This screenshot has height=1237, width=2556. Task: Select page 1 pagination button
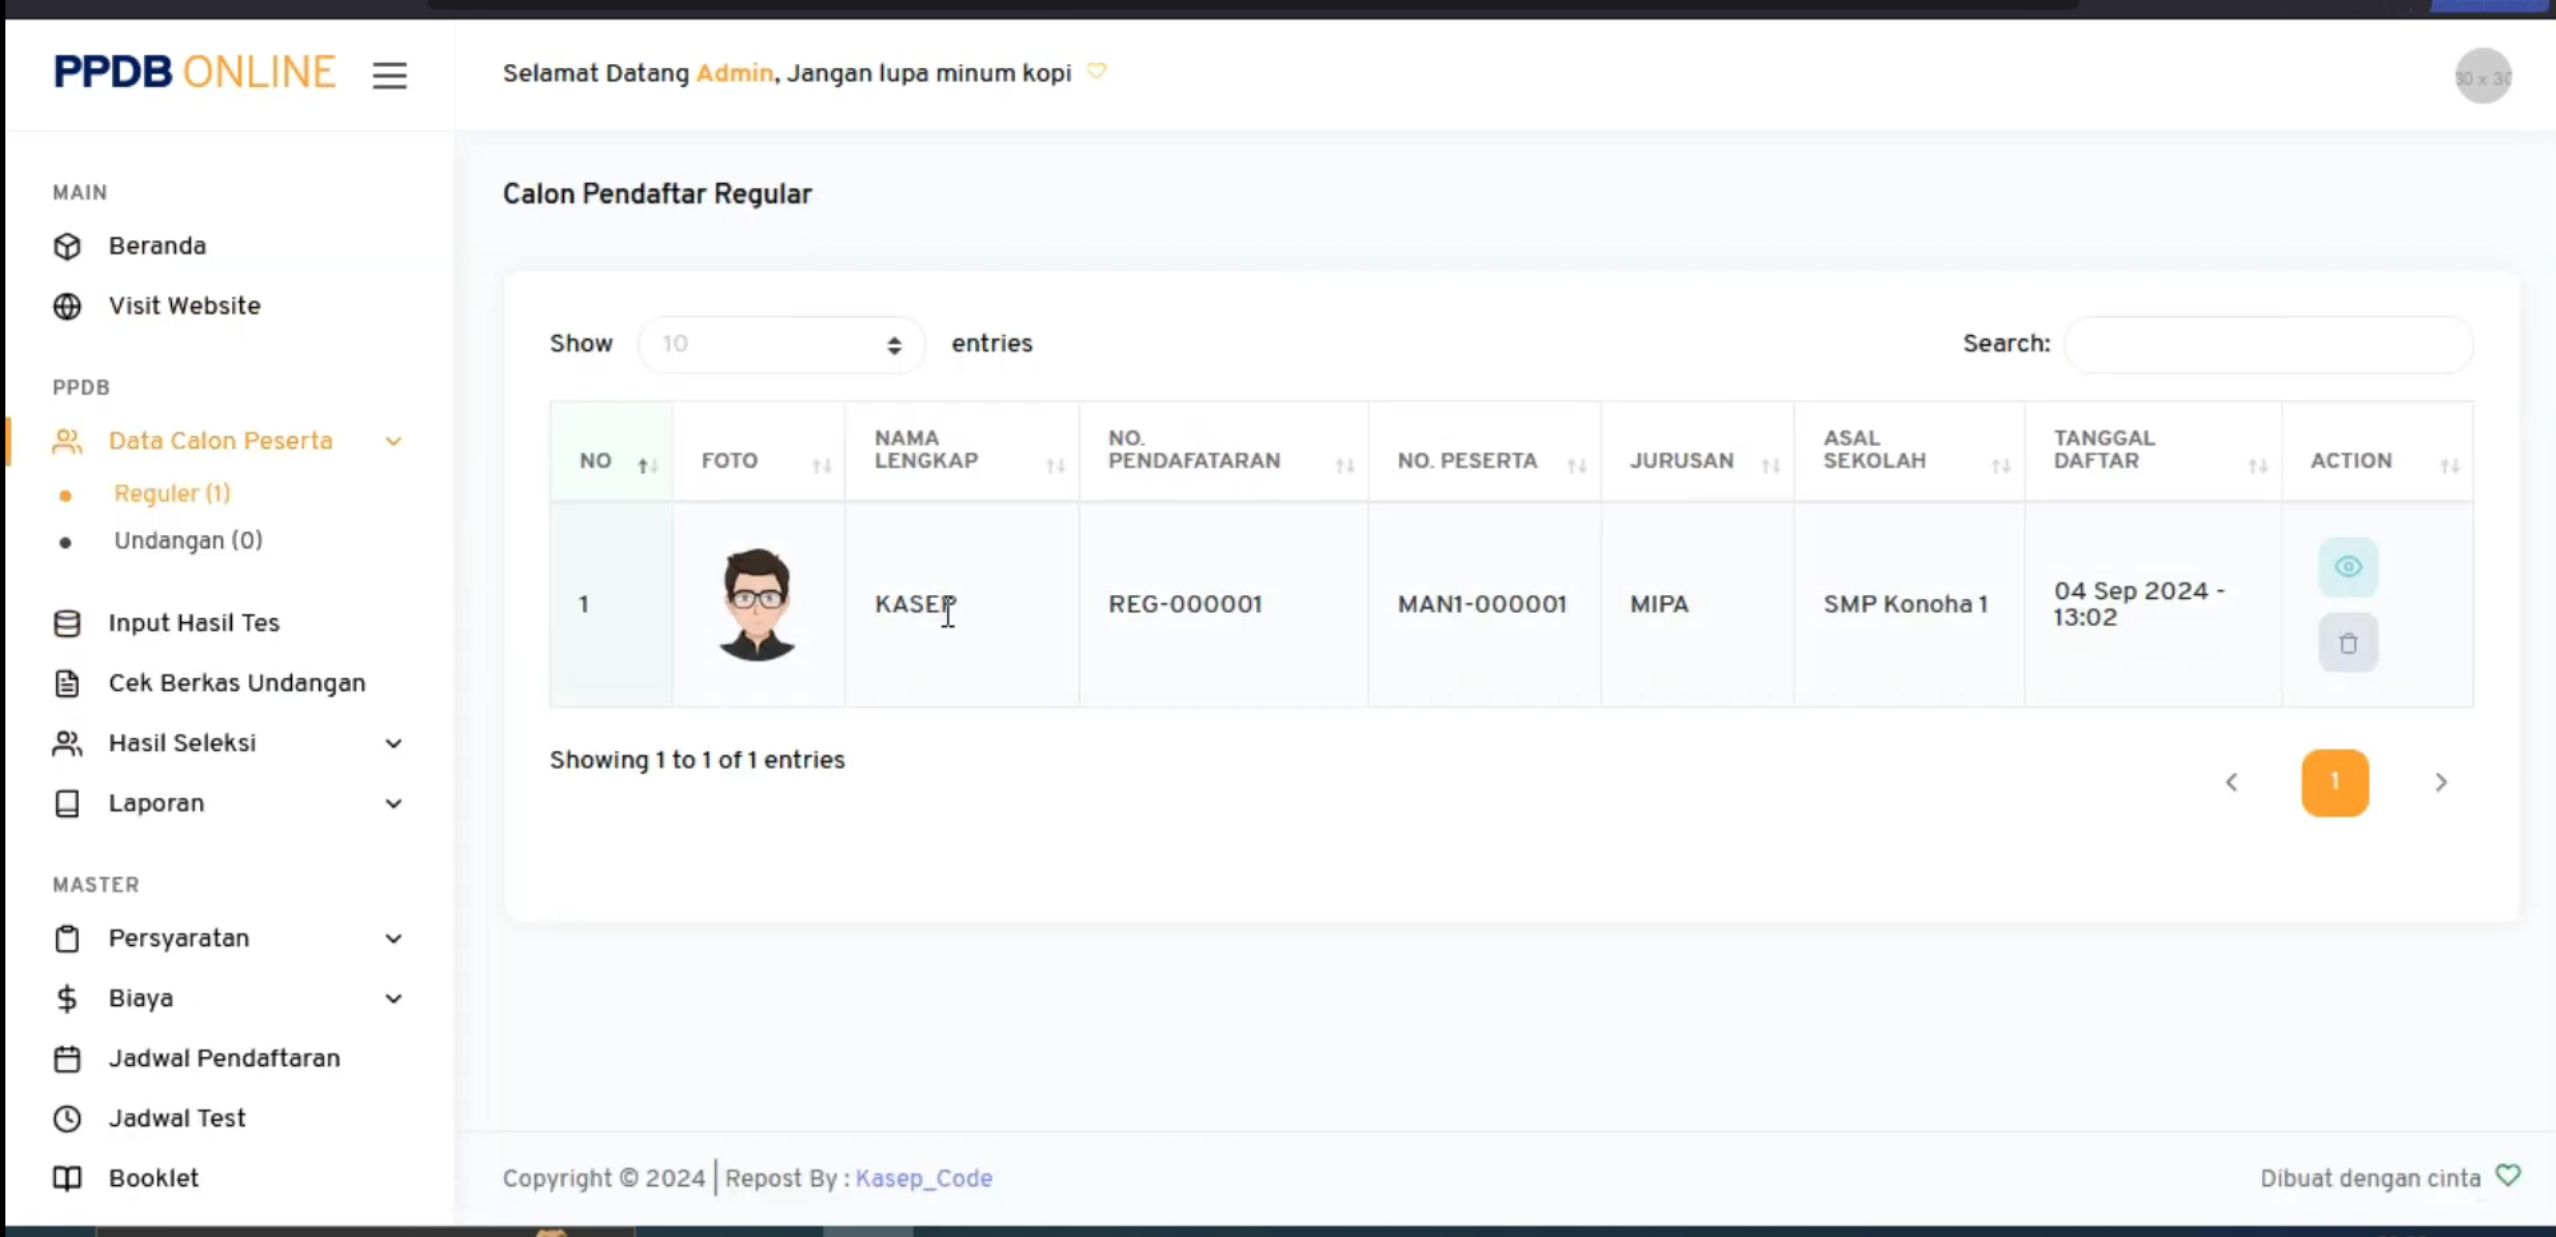2335,782
